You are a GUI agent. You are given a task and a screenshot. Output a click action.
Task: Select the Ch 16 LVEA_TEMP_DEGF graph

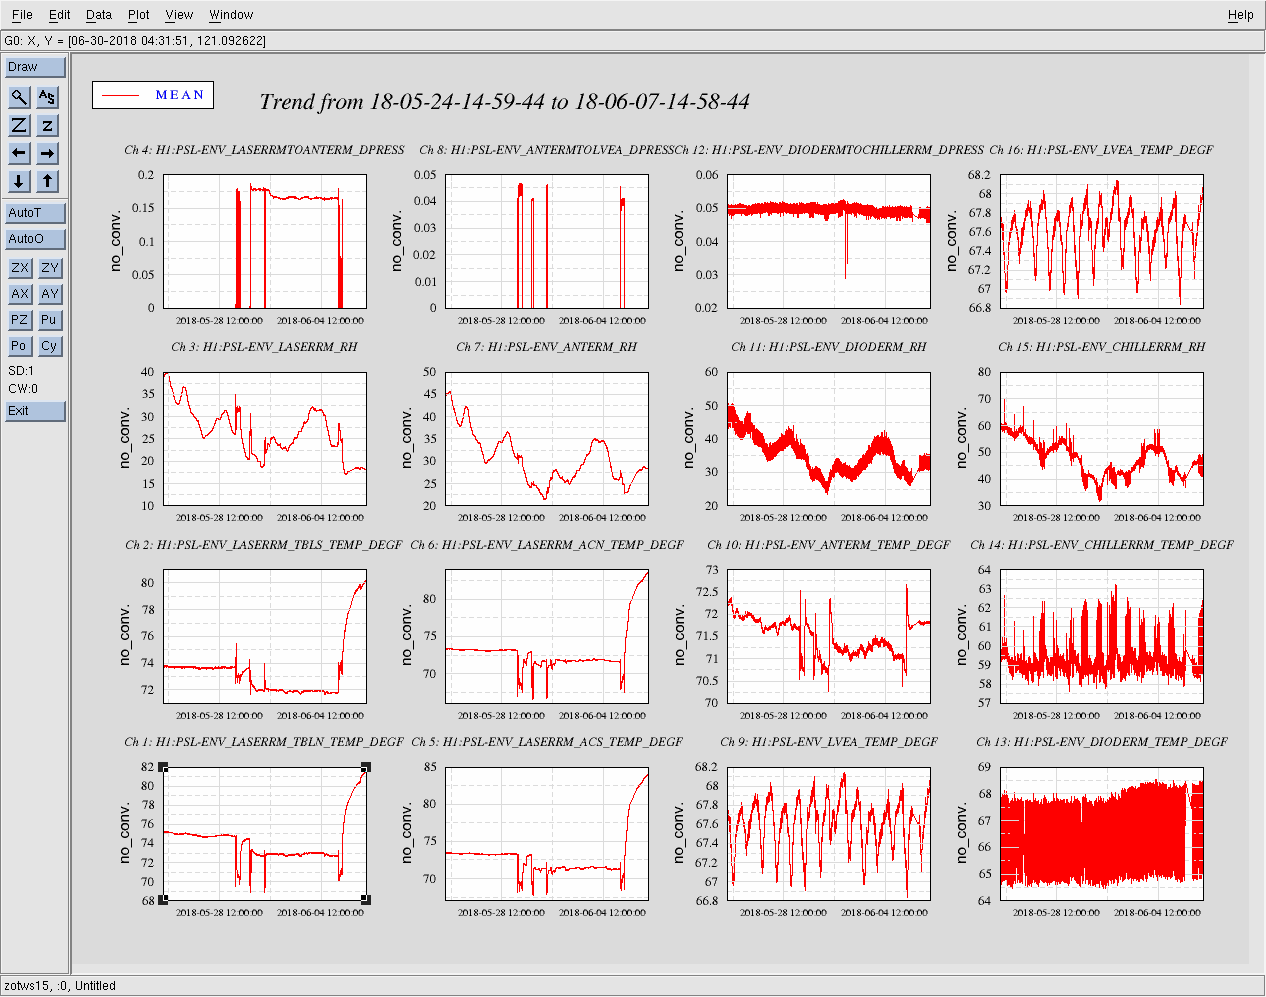(1102, 241)
